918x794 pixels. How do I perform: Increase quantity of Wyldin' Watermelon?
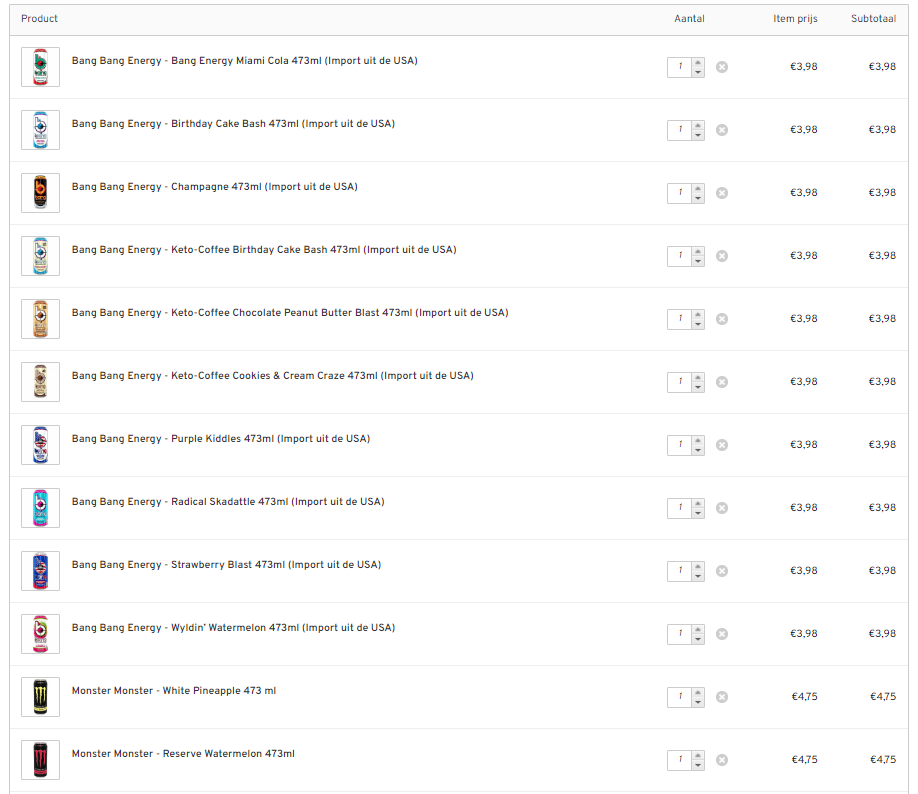698,629
